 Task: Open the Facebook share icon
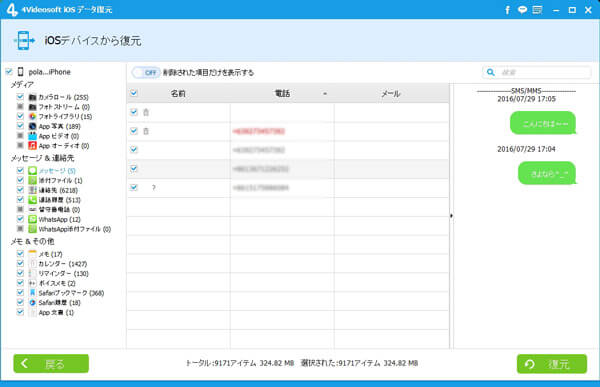tap(507, 10)
